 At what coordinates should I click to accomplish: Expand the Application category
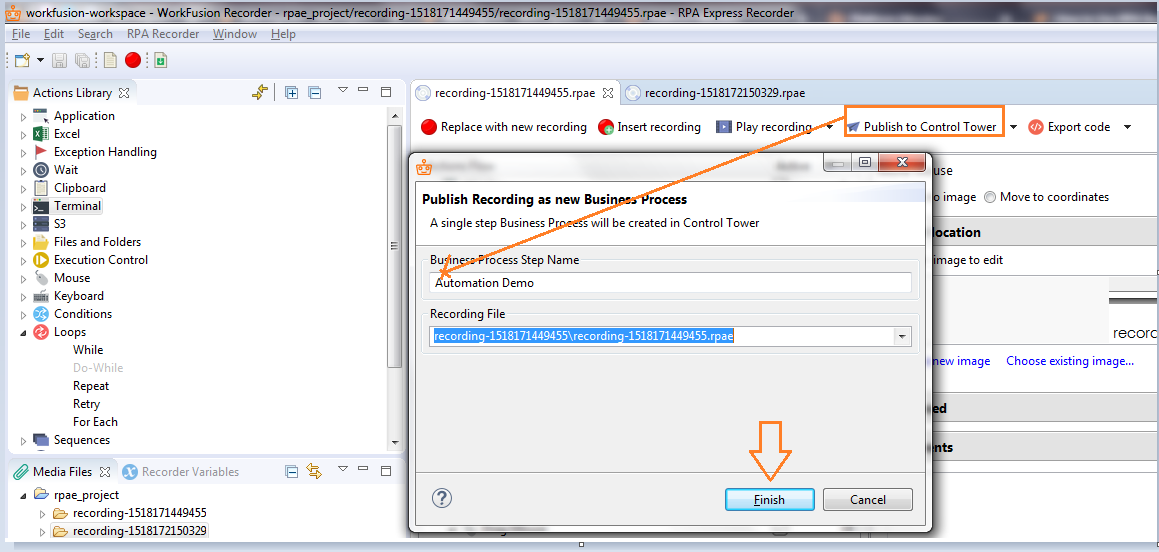pyautogui.click(x=23, y=117)
